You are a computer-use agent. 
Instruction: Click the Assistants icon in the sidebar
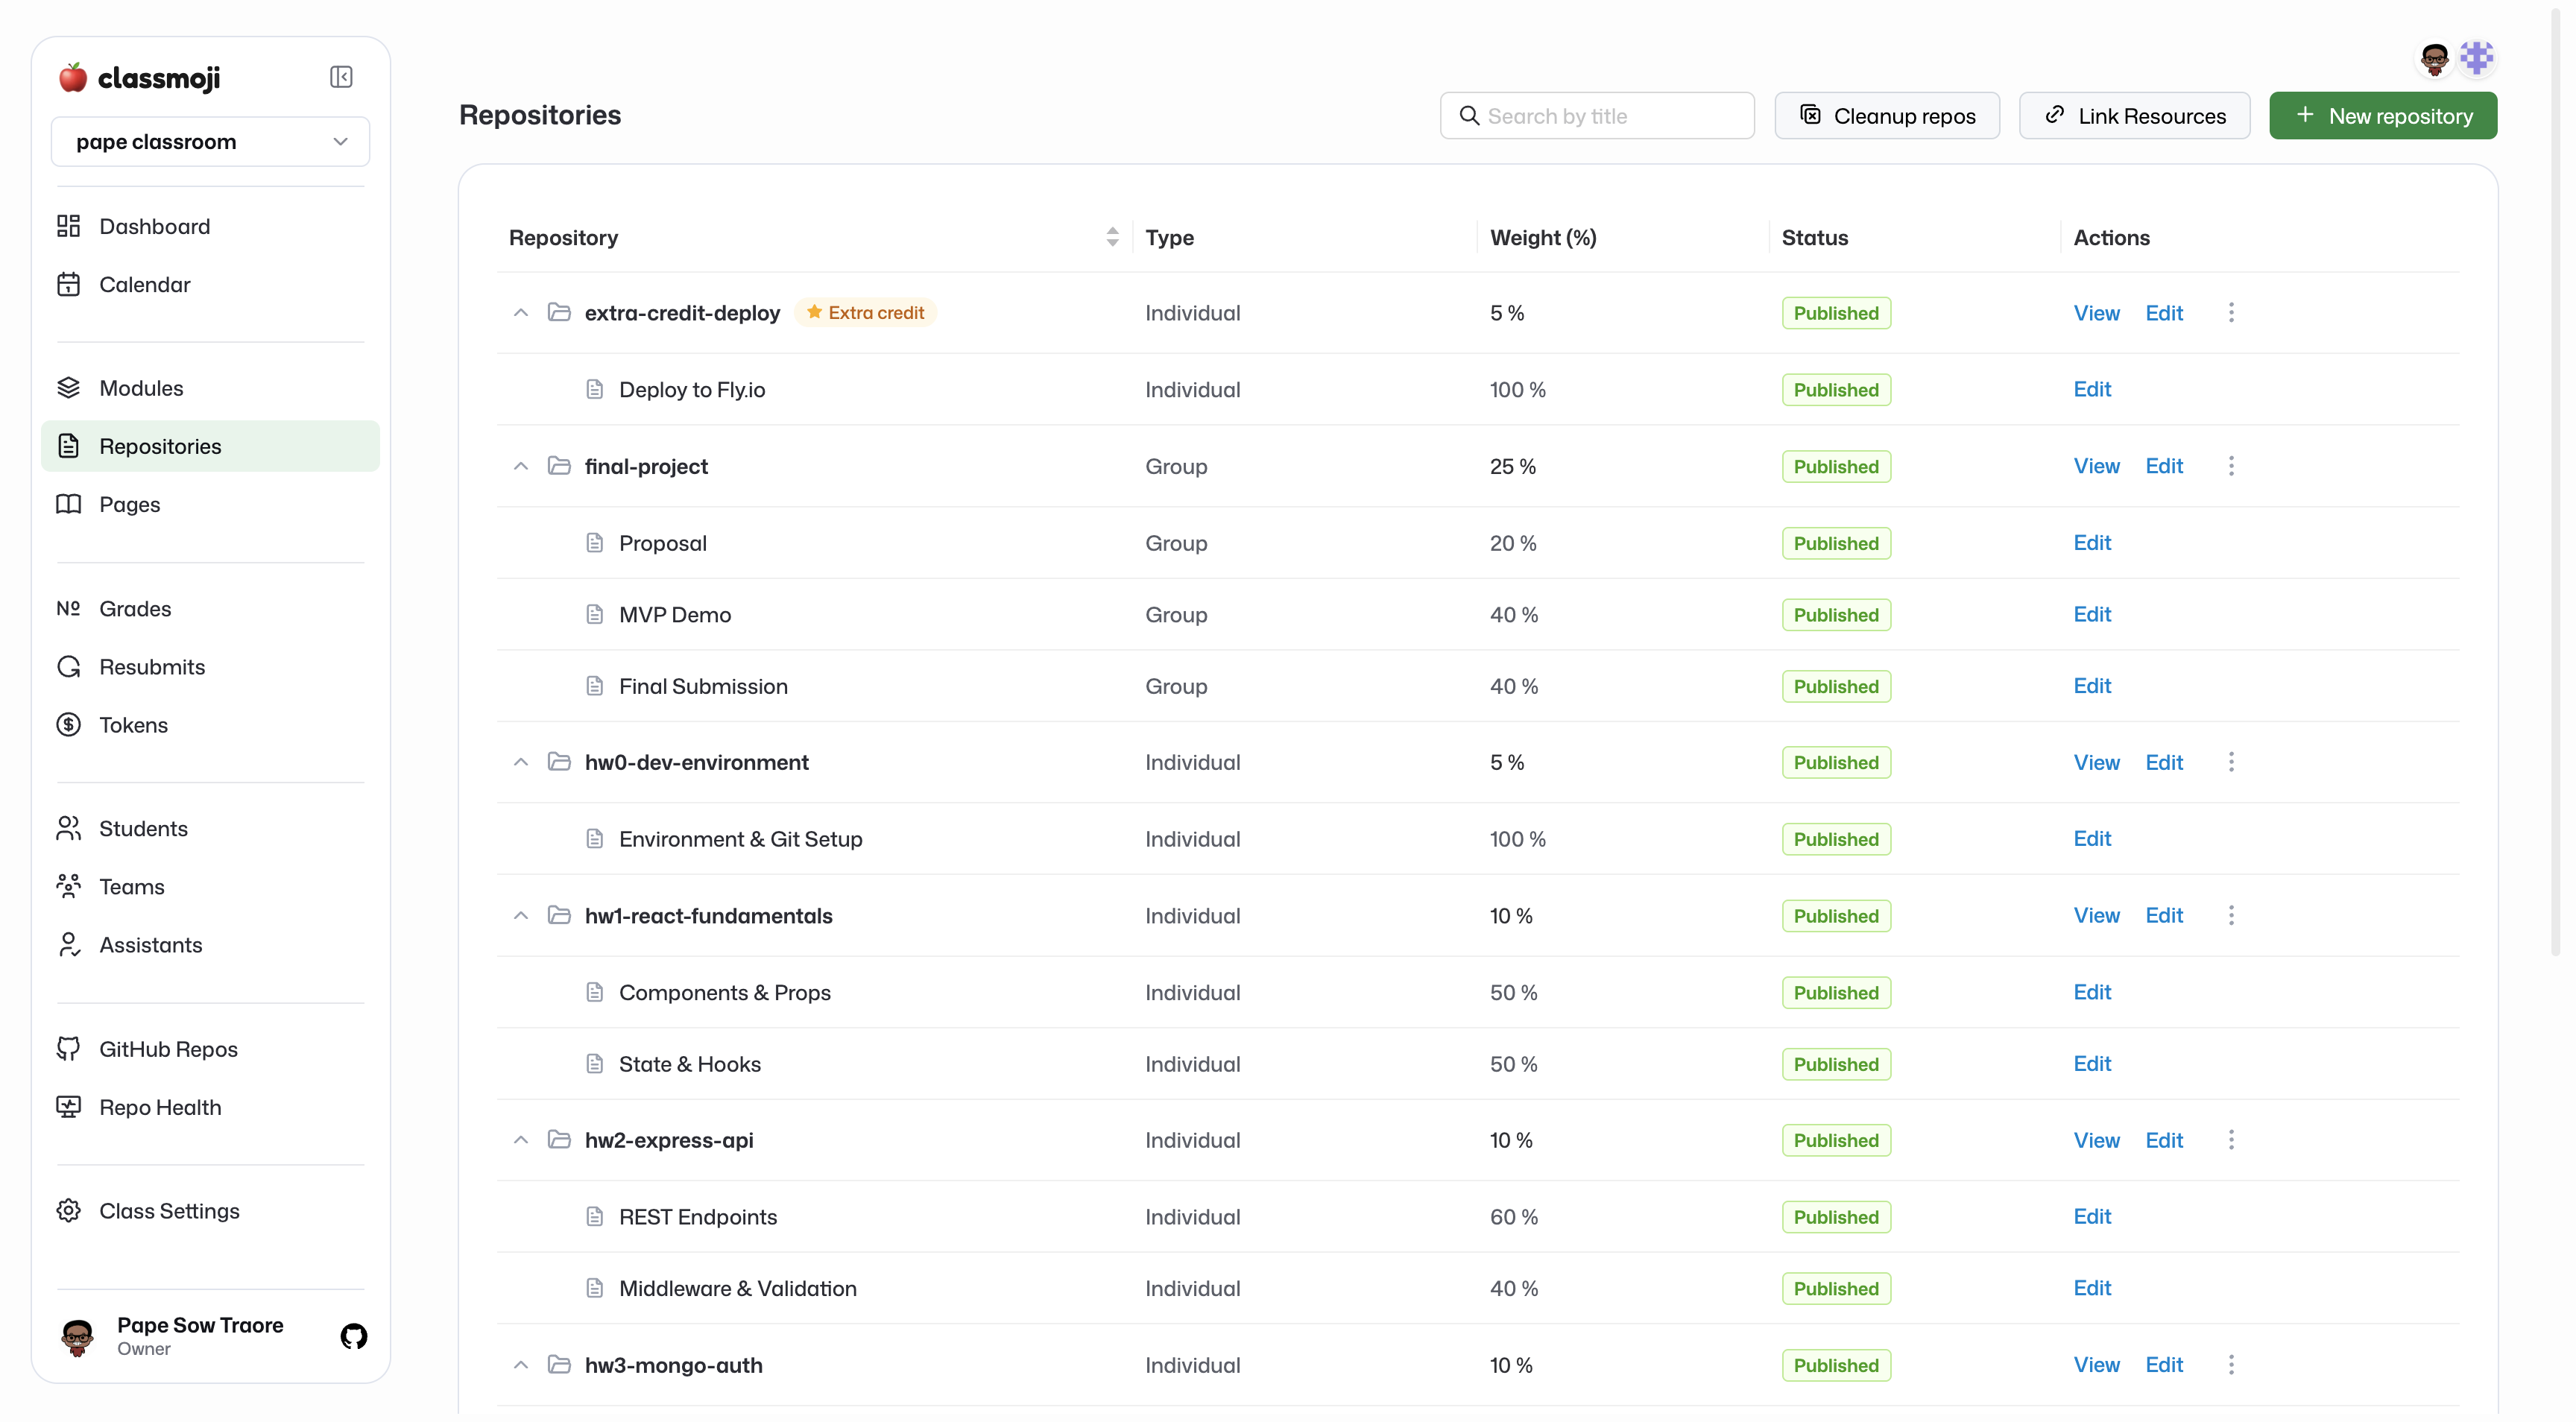(68, 944)
